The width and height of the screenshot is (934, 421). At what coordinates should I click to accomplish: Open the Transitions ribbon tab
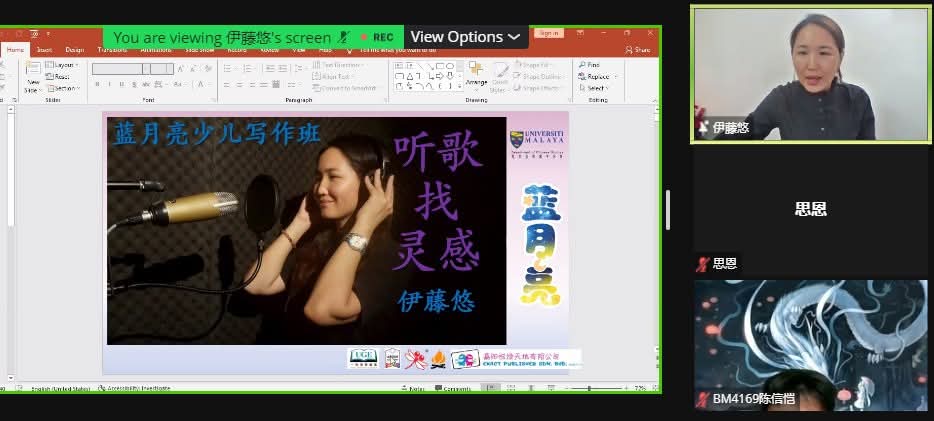coord(112,50)
